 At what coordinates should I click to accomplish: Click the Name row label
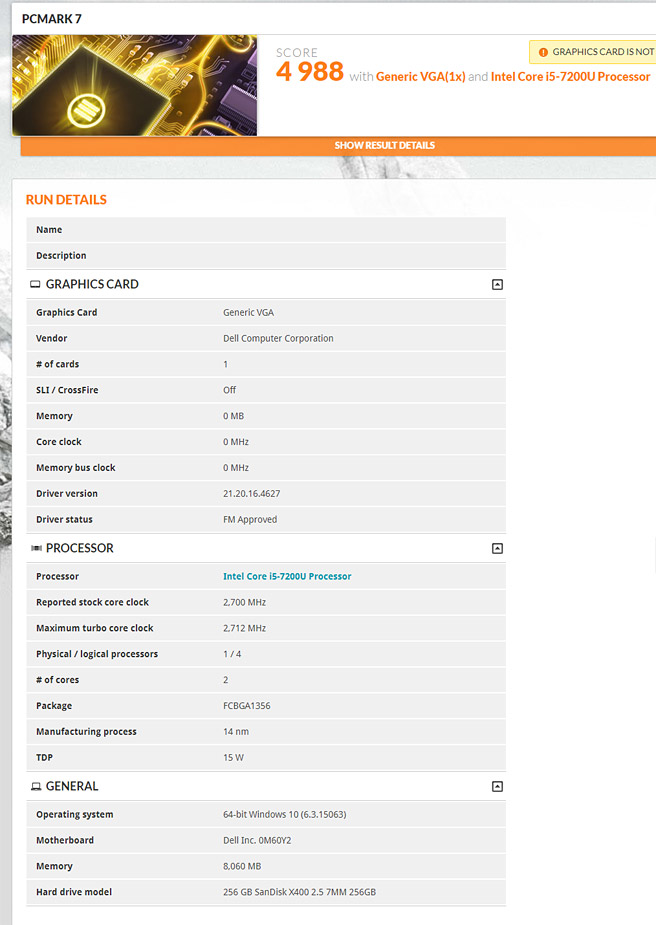49,230
